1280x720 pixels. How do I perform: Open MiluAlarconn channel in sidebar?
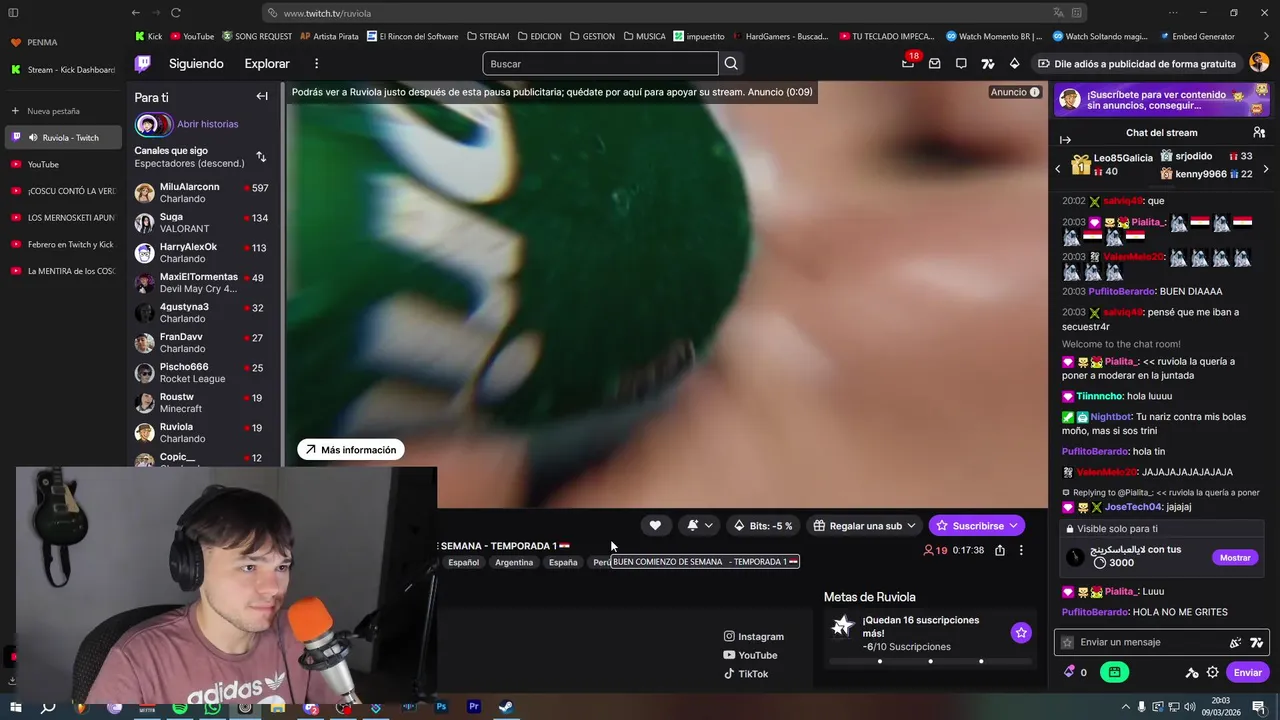click(x=203, y=193)
